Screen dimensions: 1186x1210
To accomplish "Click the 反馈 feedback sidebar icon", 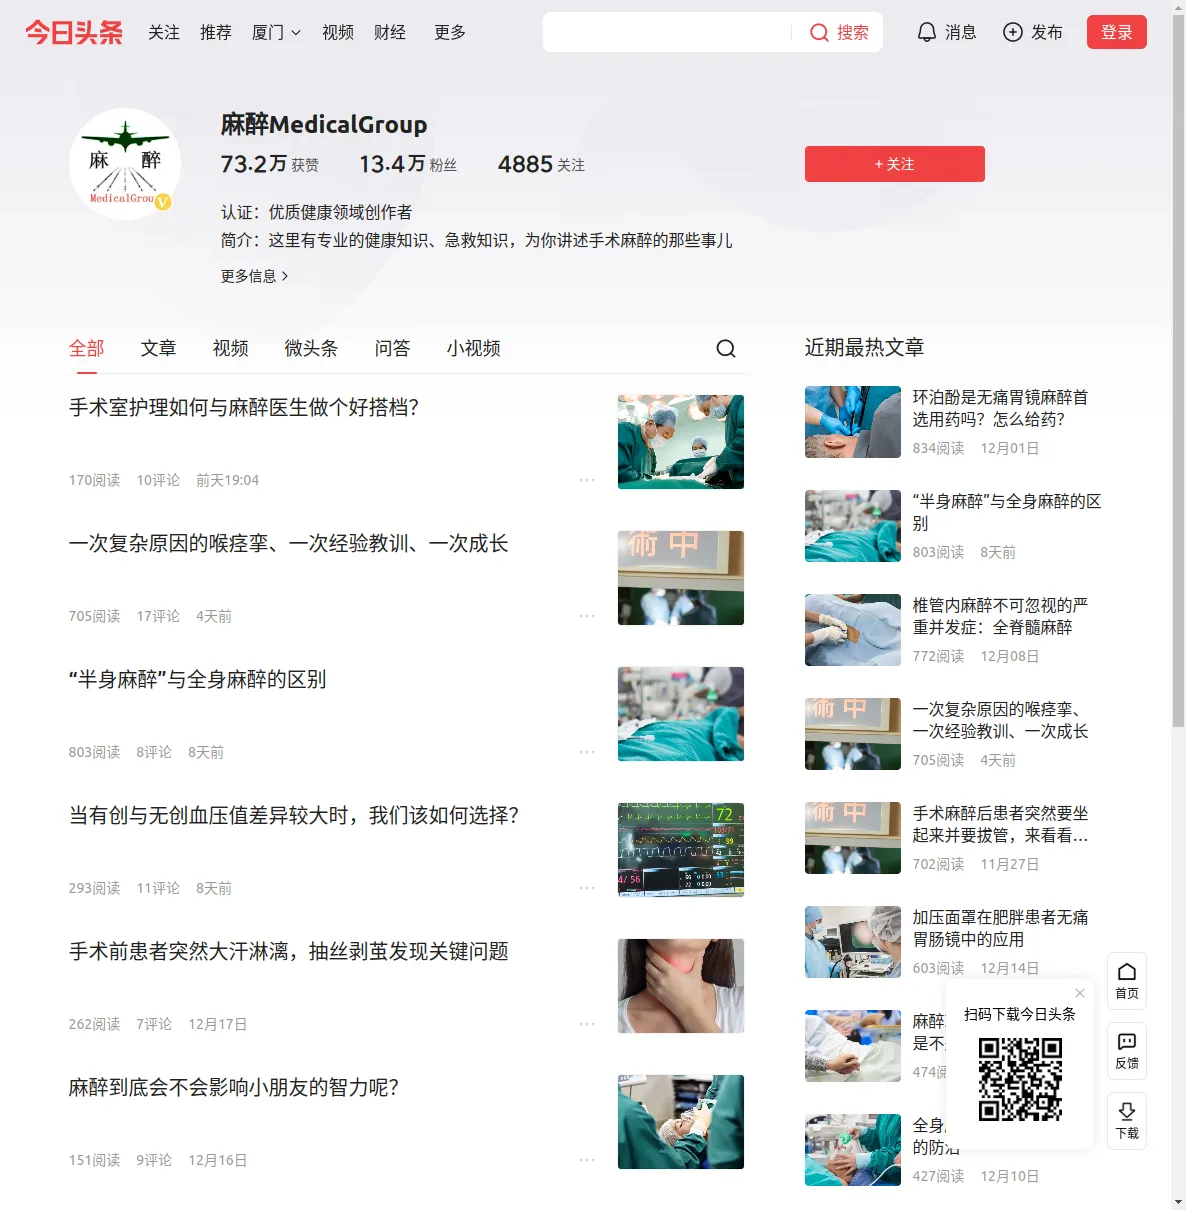I will point(1127,1051).
